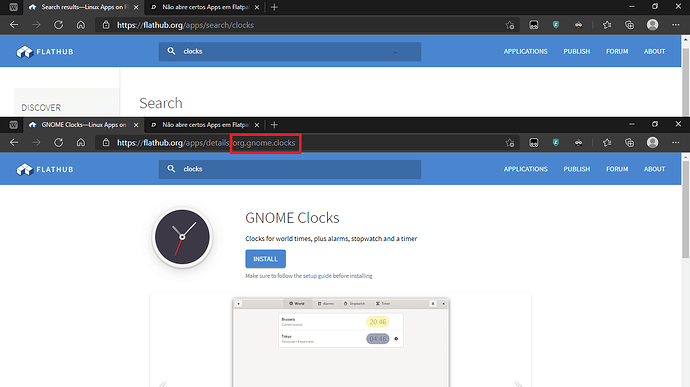Click Flathub logo on search results page
Image resolution: width=690 pixels, height=387 pixels.
tap(45, 52)
